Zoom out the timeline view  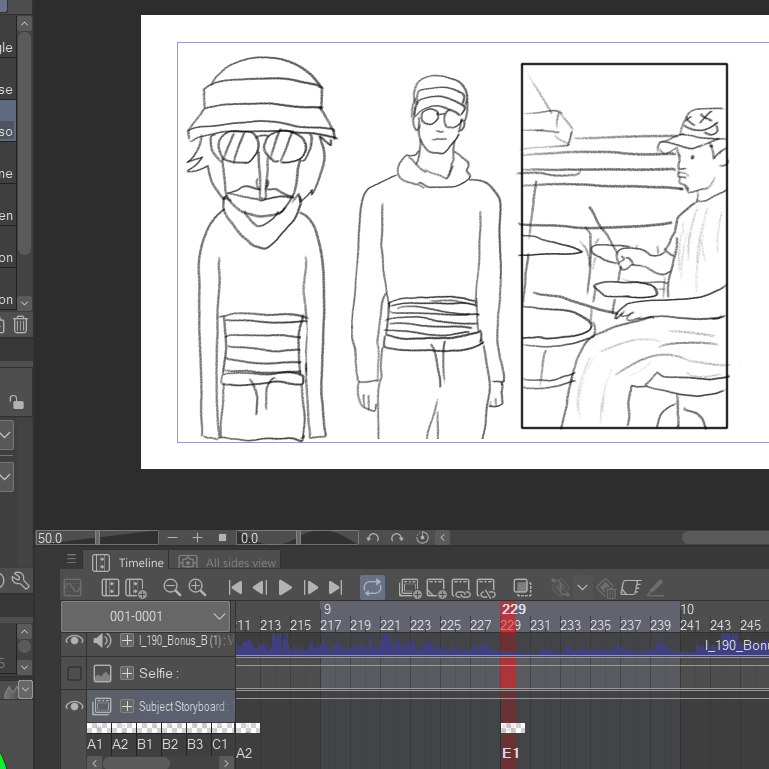(x=171, y=588)
